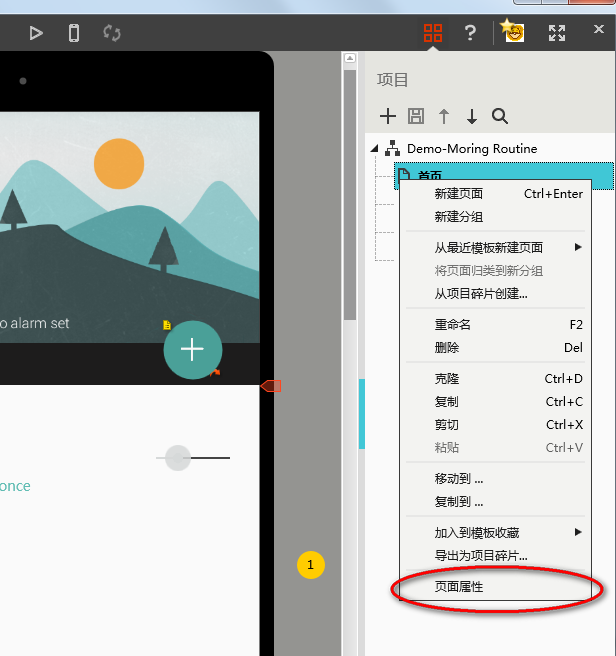
Task: Click the orange sun in the illustration
Action: [x=119, y=164]
